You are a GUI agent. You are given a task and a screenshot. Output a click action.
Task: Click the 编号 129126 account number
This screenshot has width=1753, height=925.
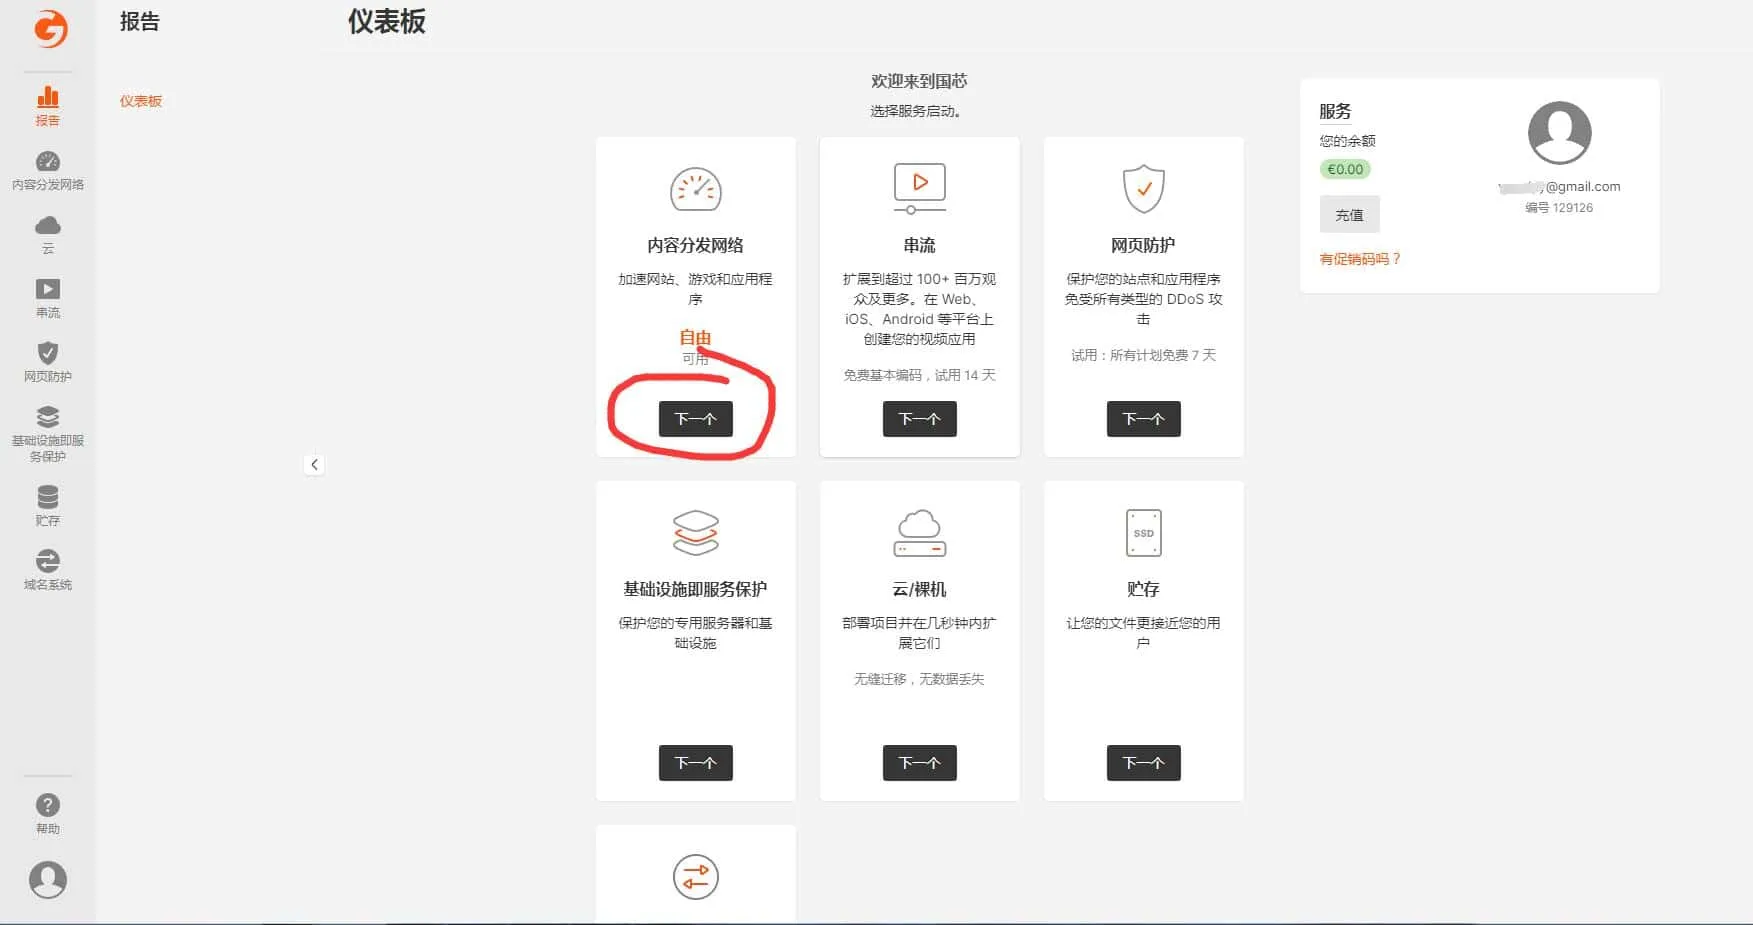pos(1559,208)
